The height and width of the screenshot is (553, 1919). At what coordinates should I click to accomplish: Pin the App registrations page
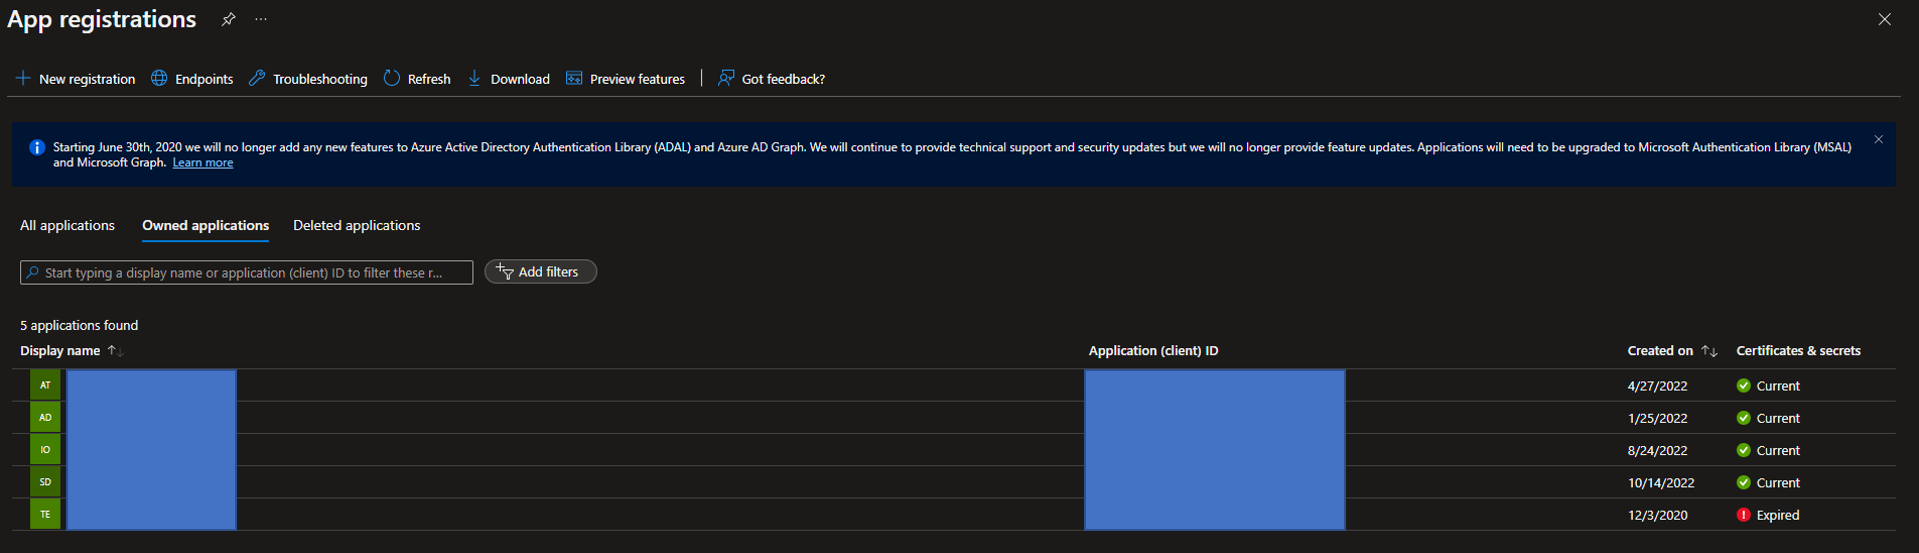point(228,20)
